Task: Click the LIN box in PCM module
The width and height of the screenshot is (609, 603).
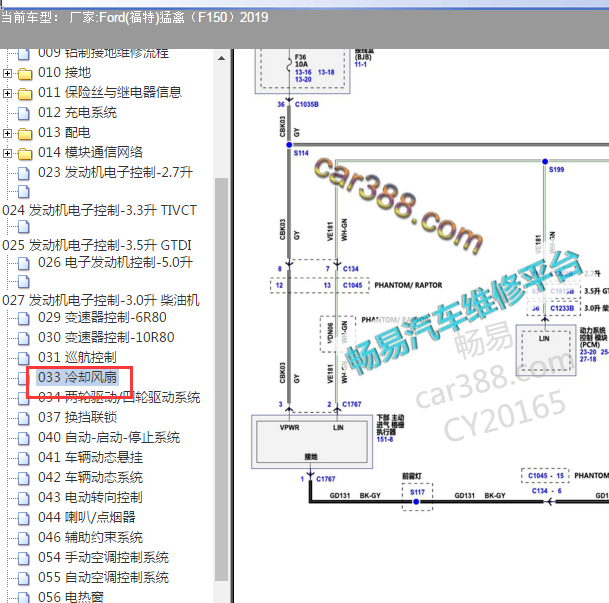Action: click(546, 351)
